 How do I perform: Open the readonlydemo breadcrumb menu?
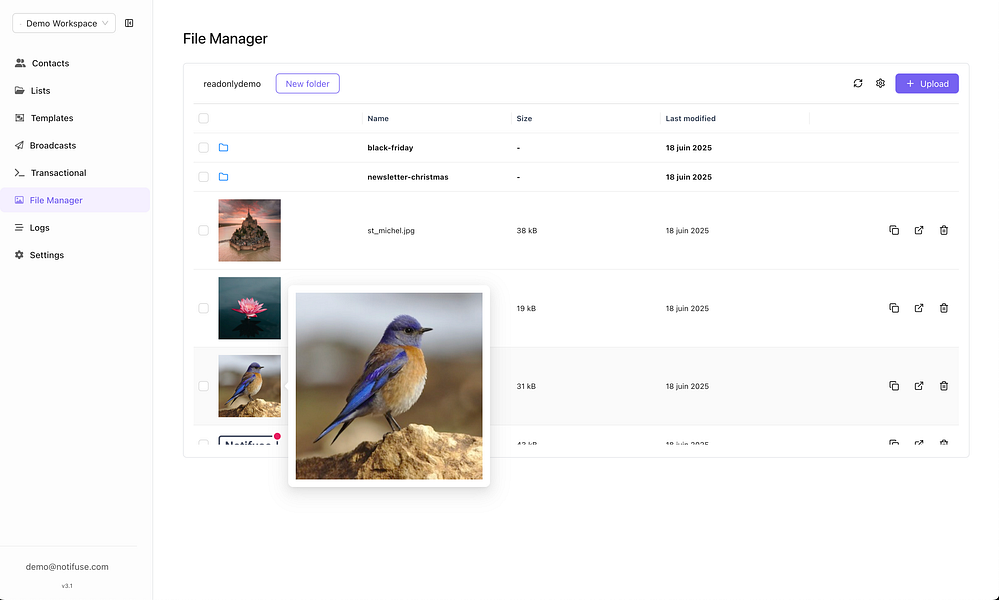pos(230,83)
